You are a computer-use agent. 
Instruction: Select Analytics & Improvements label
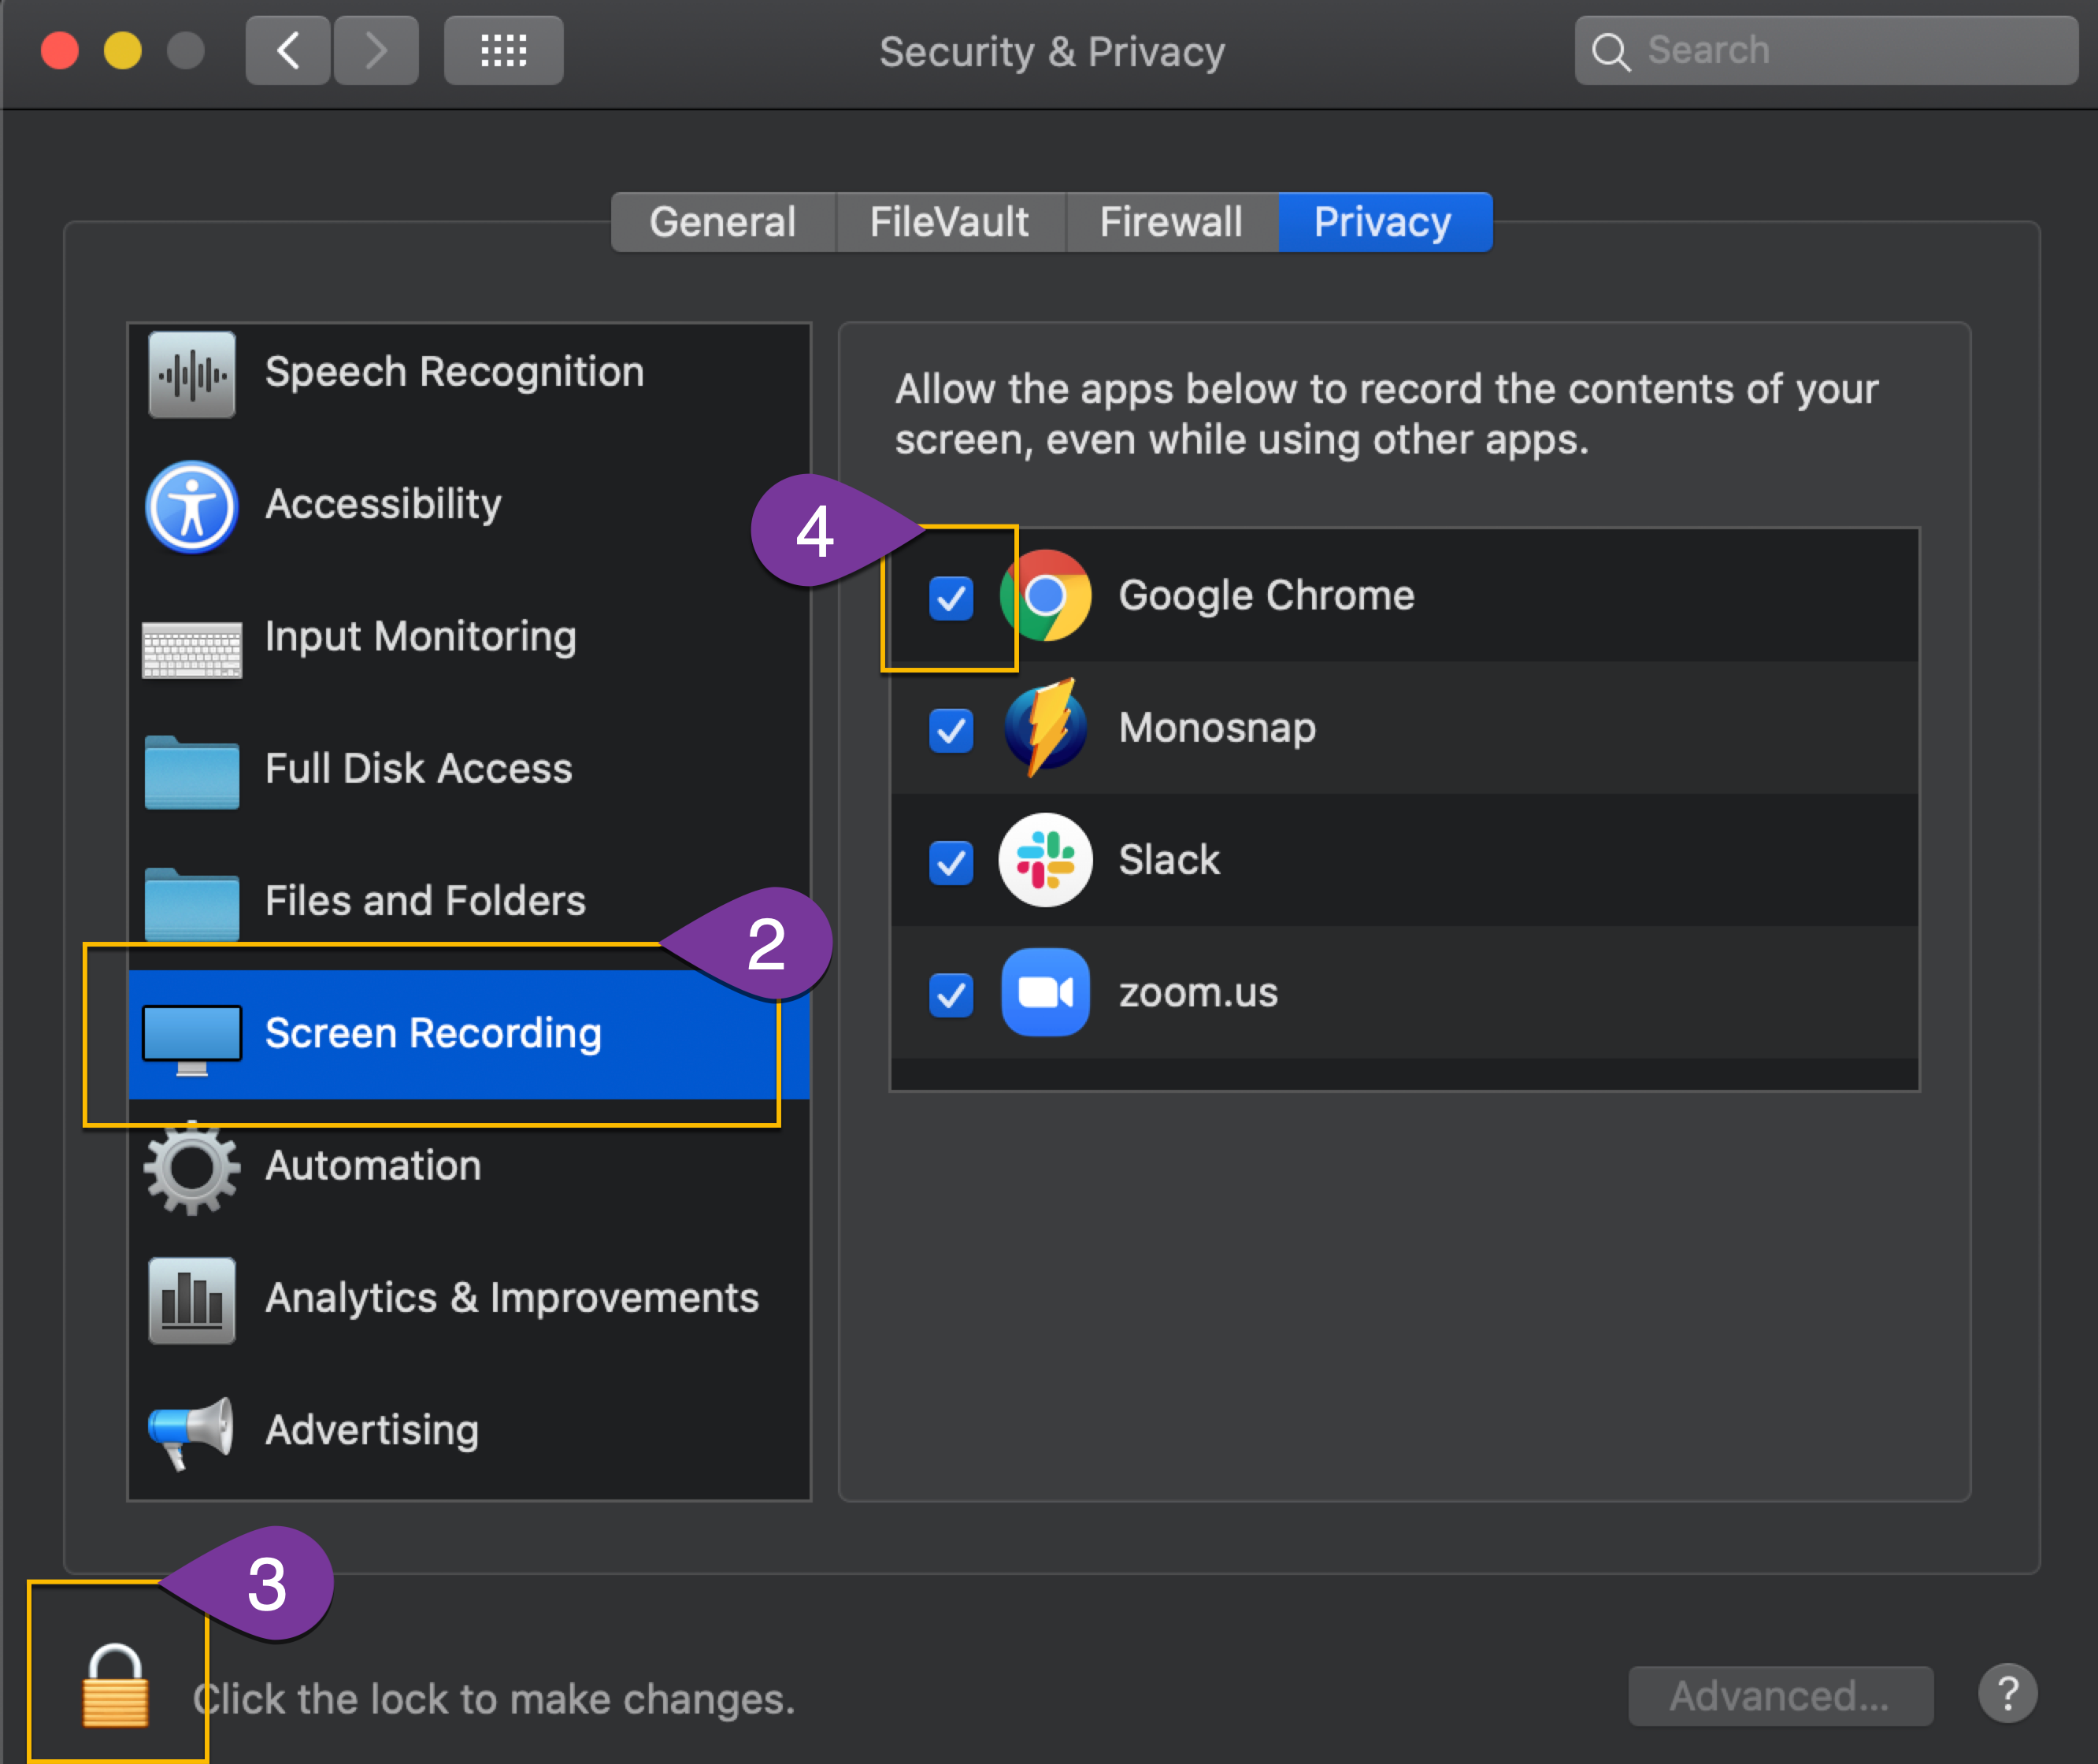512,1298
